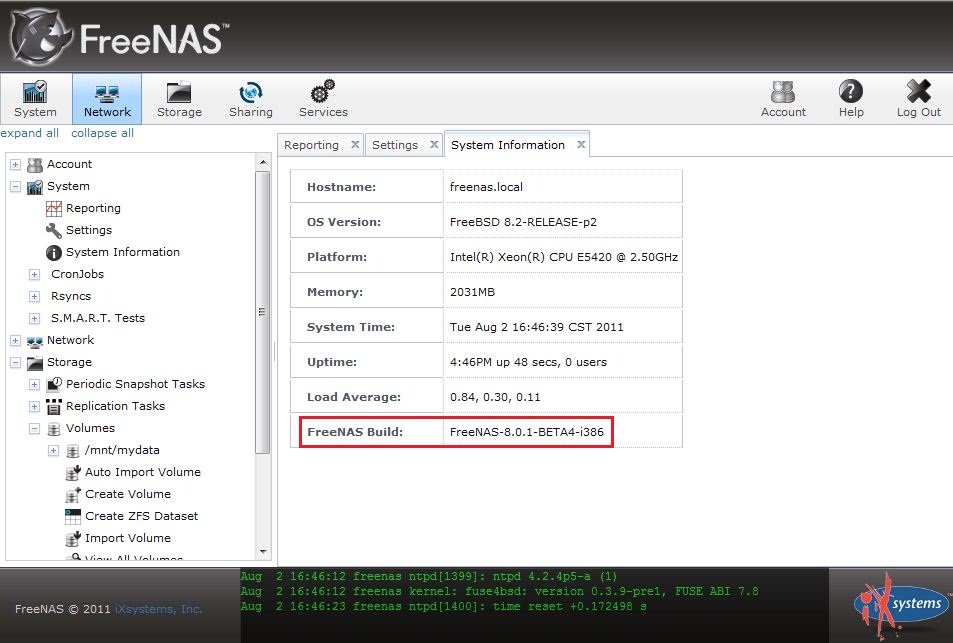Viewport: 953px width, 643px height.
Task: Click the expand all link
Action: click(x=29, y=133)
